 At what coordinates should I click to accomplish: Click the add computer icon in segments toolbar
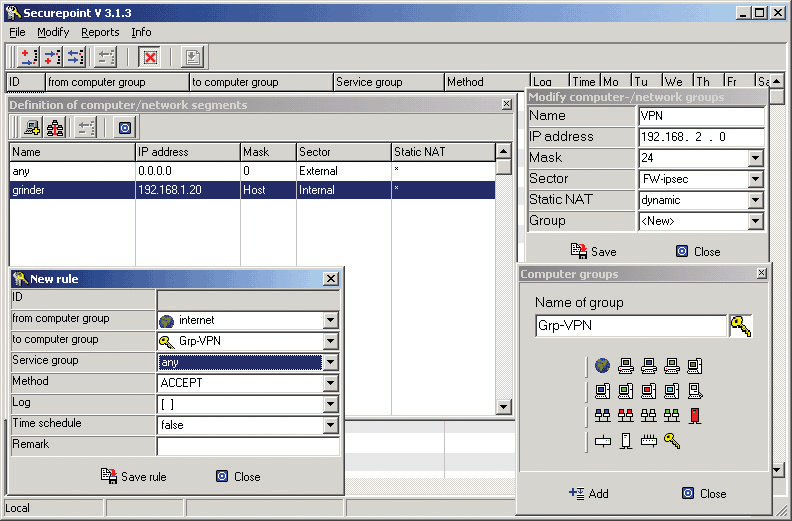pos(32,128)
